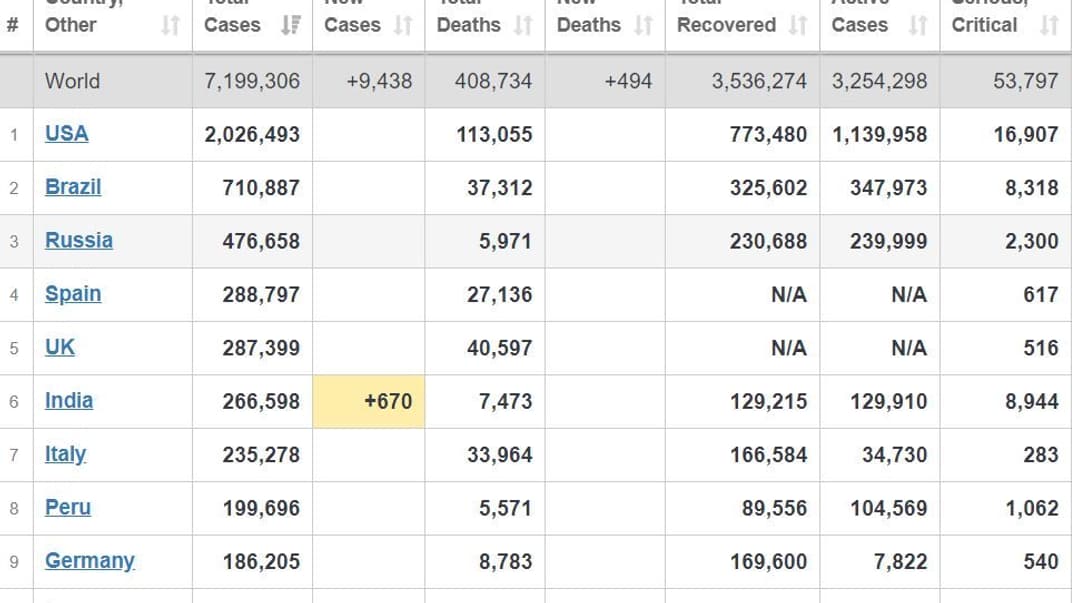
Task: Sort by New Cases using its arrow icon
Action: point(403,25)
